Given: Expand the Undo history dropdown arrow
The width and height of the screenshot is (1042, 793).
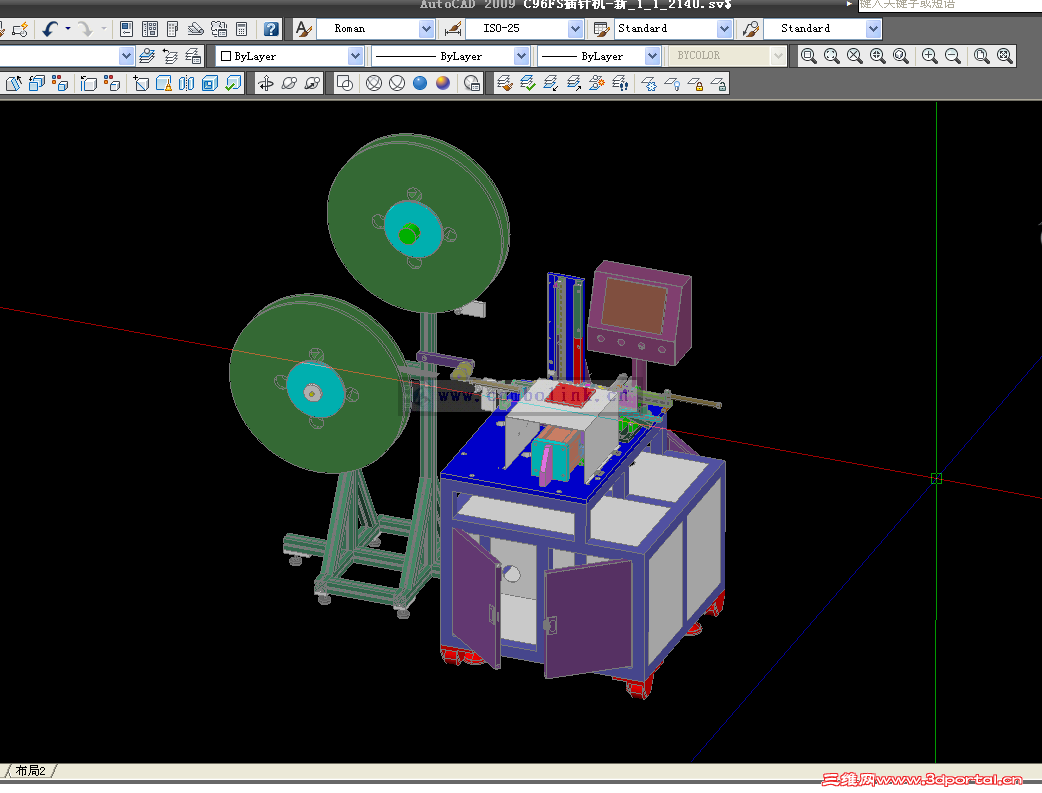Looking at the screenshot, I should coord(68,29).
